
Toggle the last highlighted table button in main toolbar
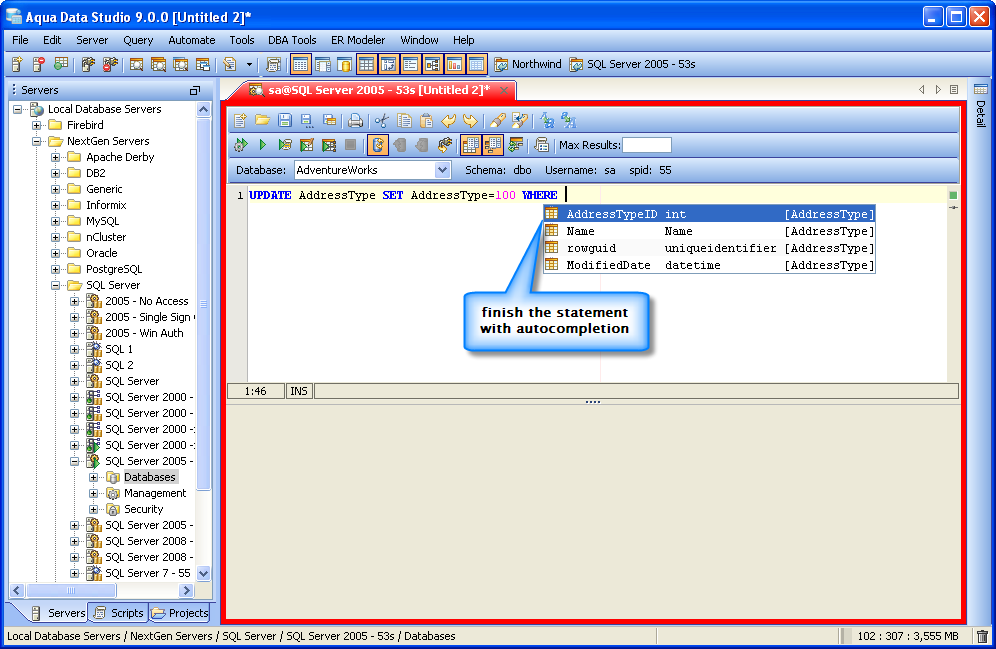[x=476, y=64]
